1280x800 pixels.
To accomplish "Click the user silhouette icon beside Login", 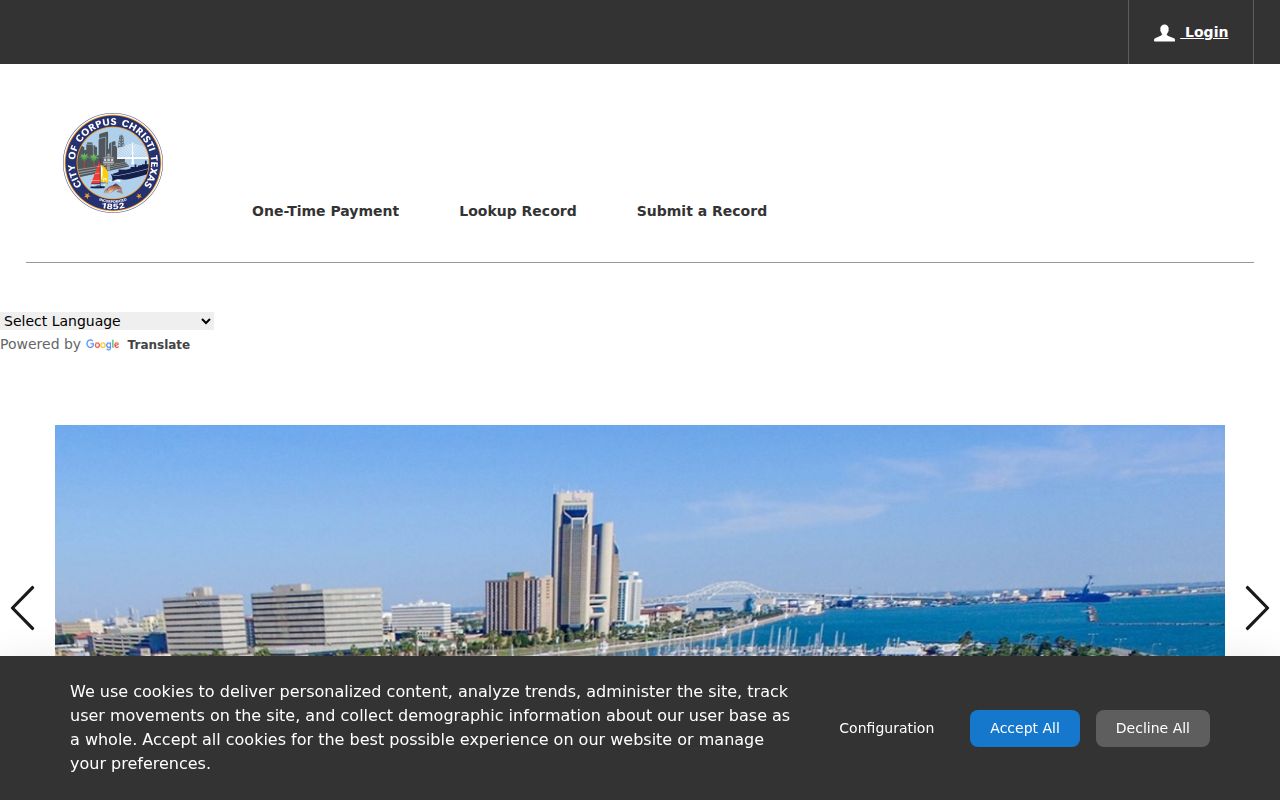I will click(1164, 33).
